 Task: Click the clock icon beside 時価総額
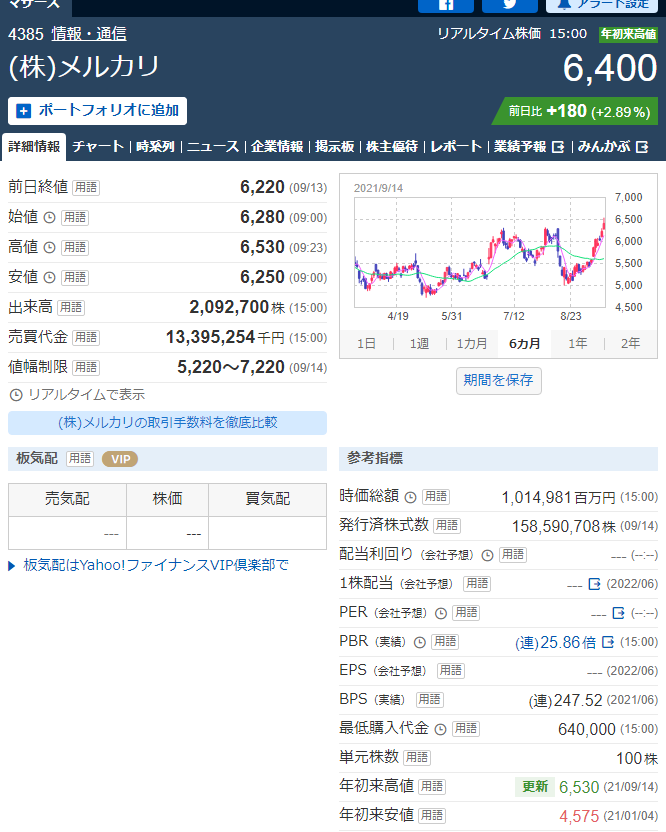click(x=410, y=497)
